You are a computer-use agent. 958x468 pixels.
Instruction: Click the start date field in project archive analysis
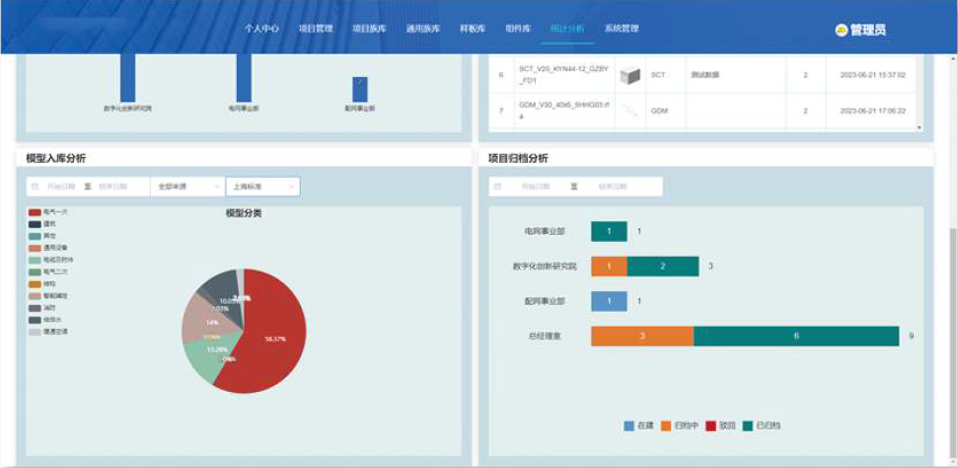coord(535,186)
